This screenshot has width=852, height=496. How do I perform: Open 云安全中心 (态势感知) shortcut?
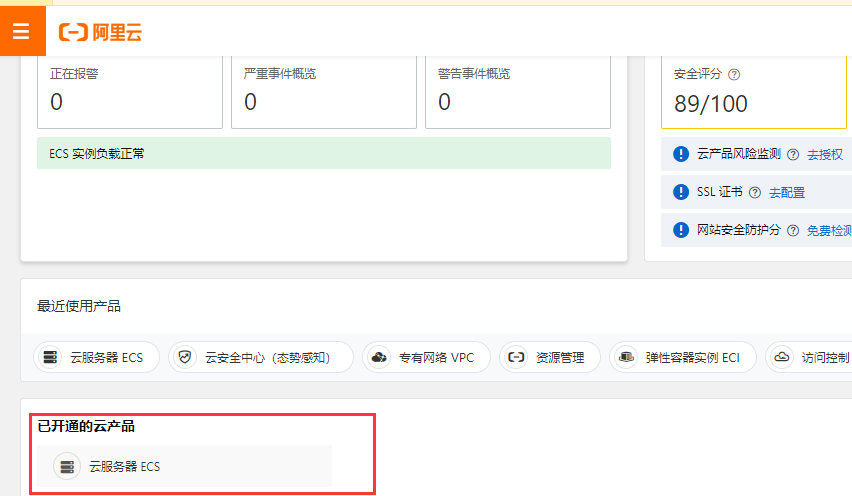click(261, 357)
